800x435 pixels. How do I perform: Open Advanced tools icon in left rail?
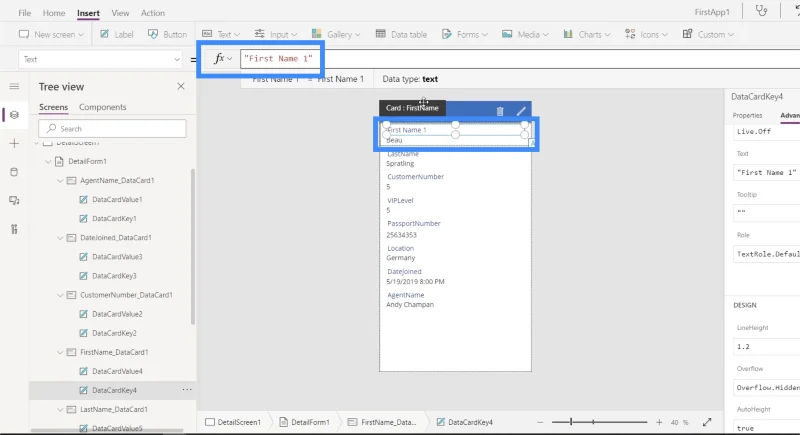(14, 229)
